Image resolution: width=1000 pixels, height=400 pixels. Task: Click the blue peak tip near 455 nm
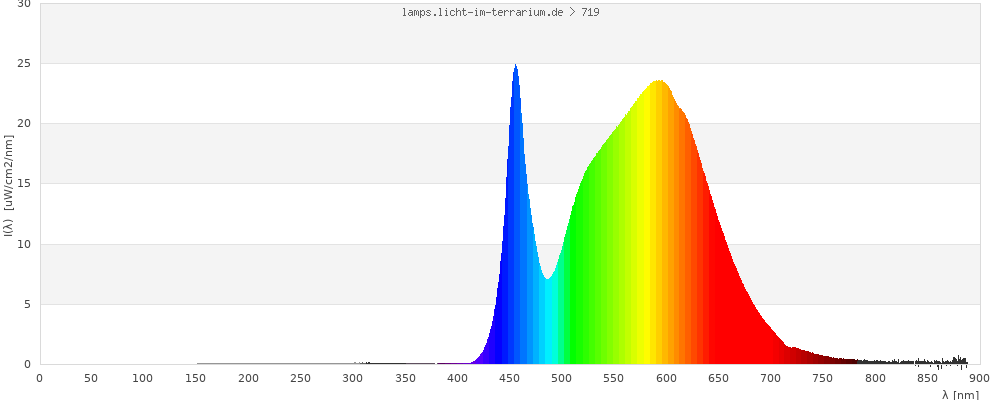(x=515, y=70)
